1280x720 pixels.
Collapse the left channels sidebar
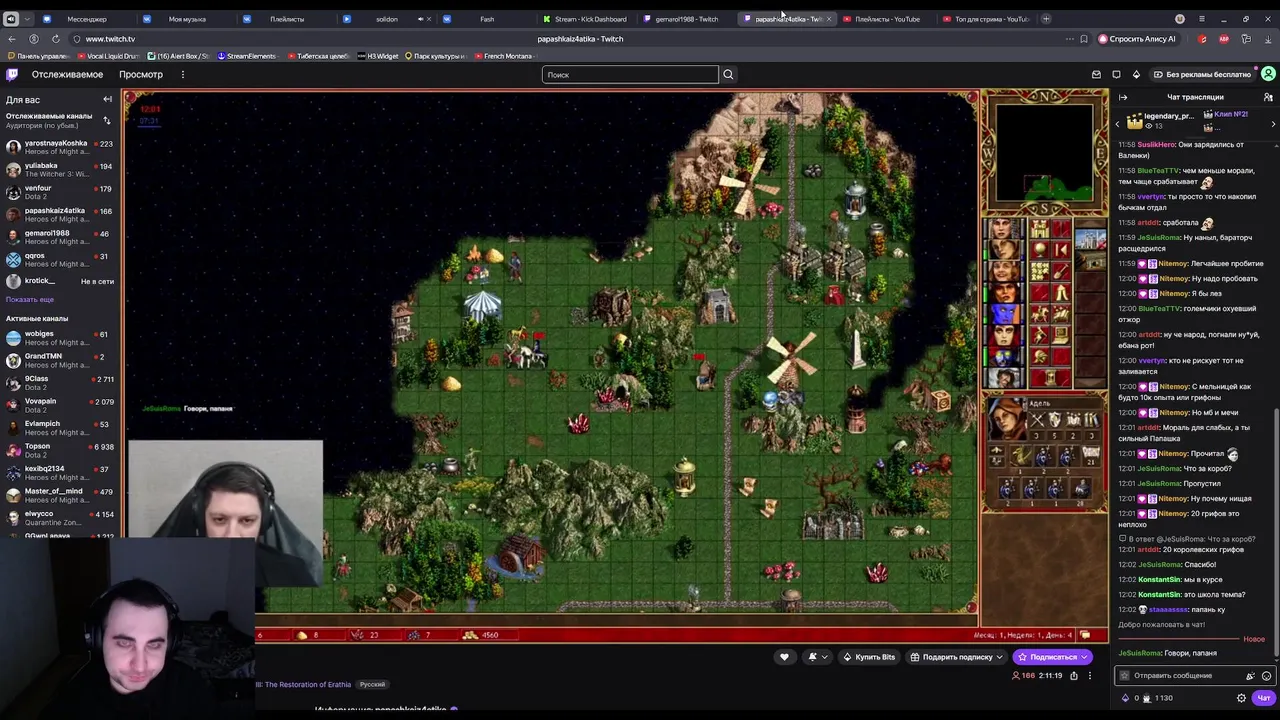coord(107,99)
